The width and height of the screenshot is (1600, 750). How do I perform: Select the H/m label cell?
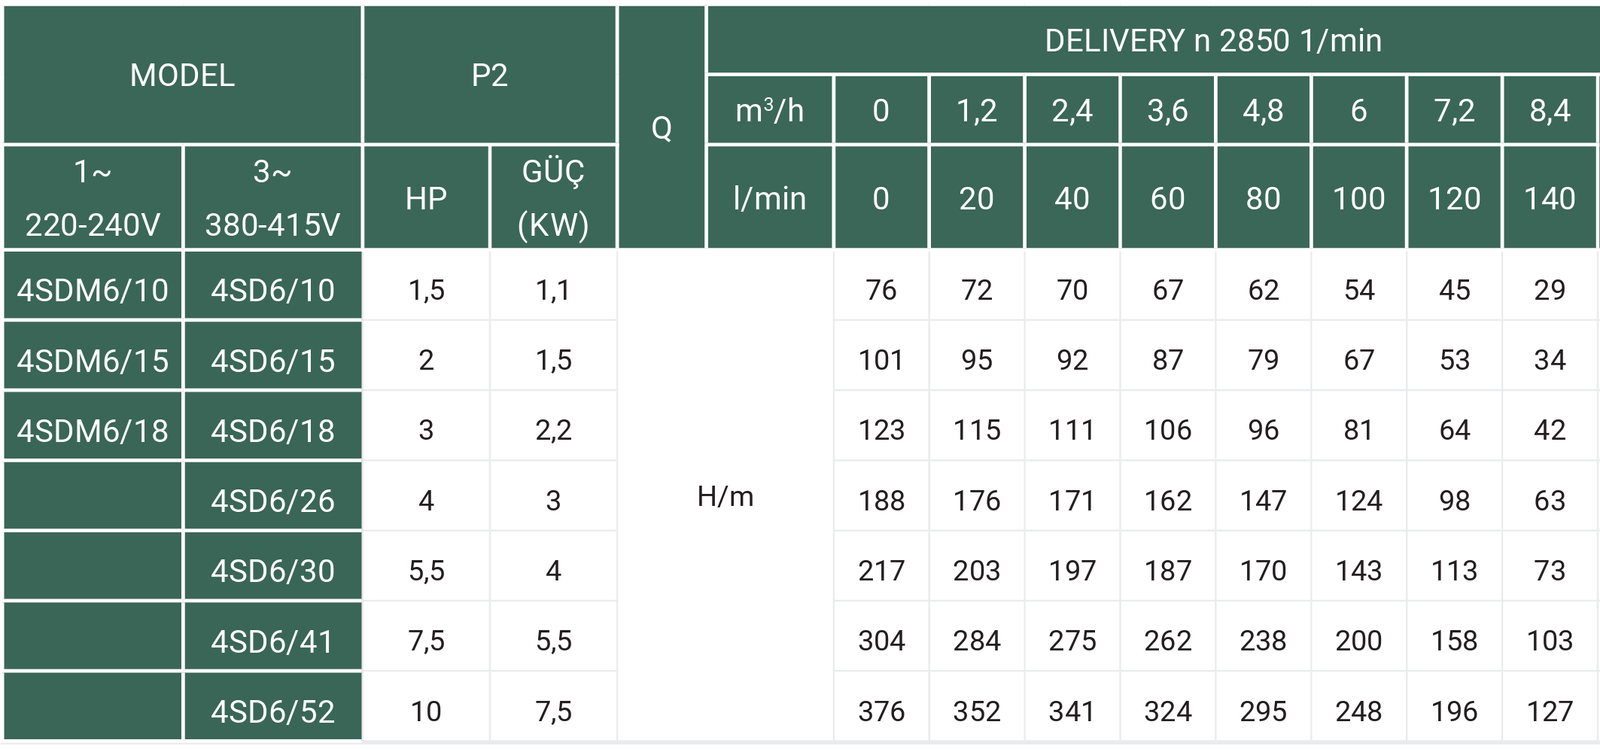tap(725, 496)
